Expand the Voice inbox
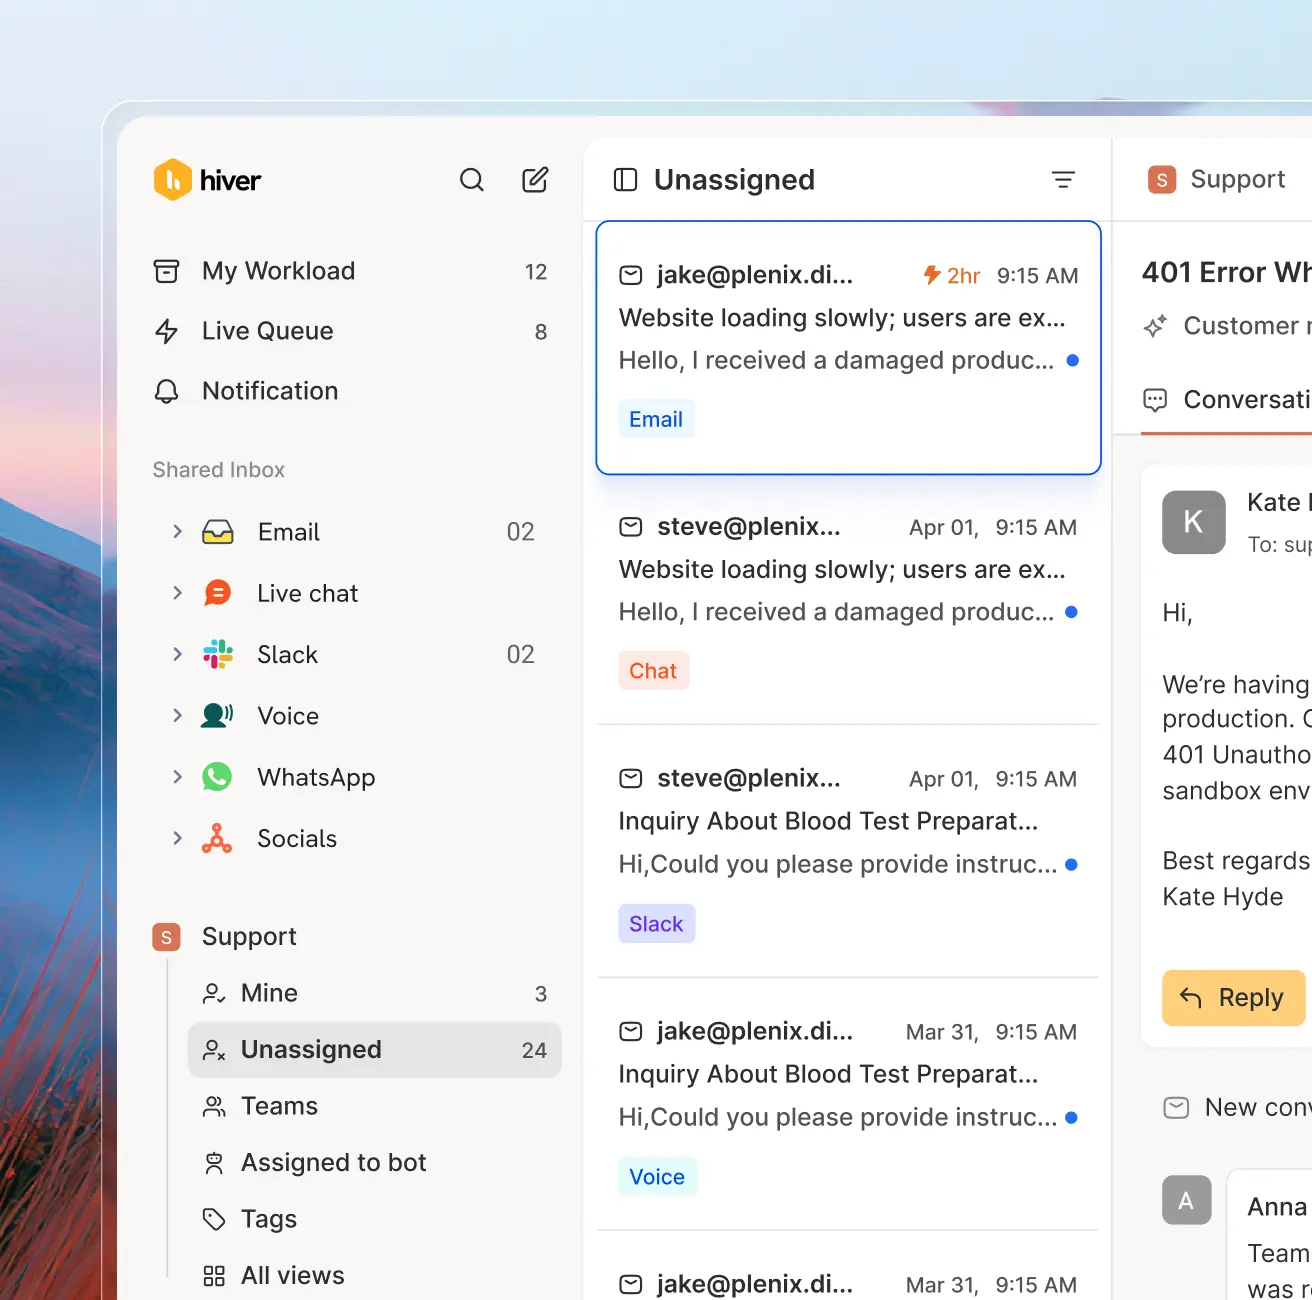 point(177,715)
